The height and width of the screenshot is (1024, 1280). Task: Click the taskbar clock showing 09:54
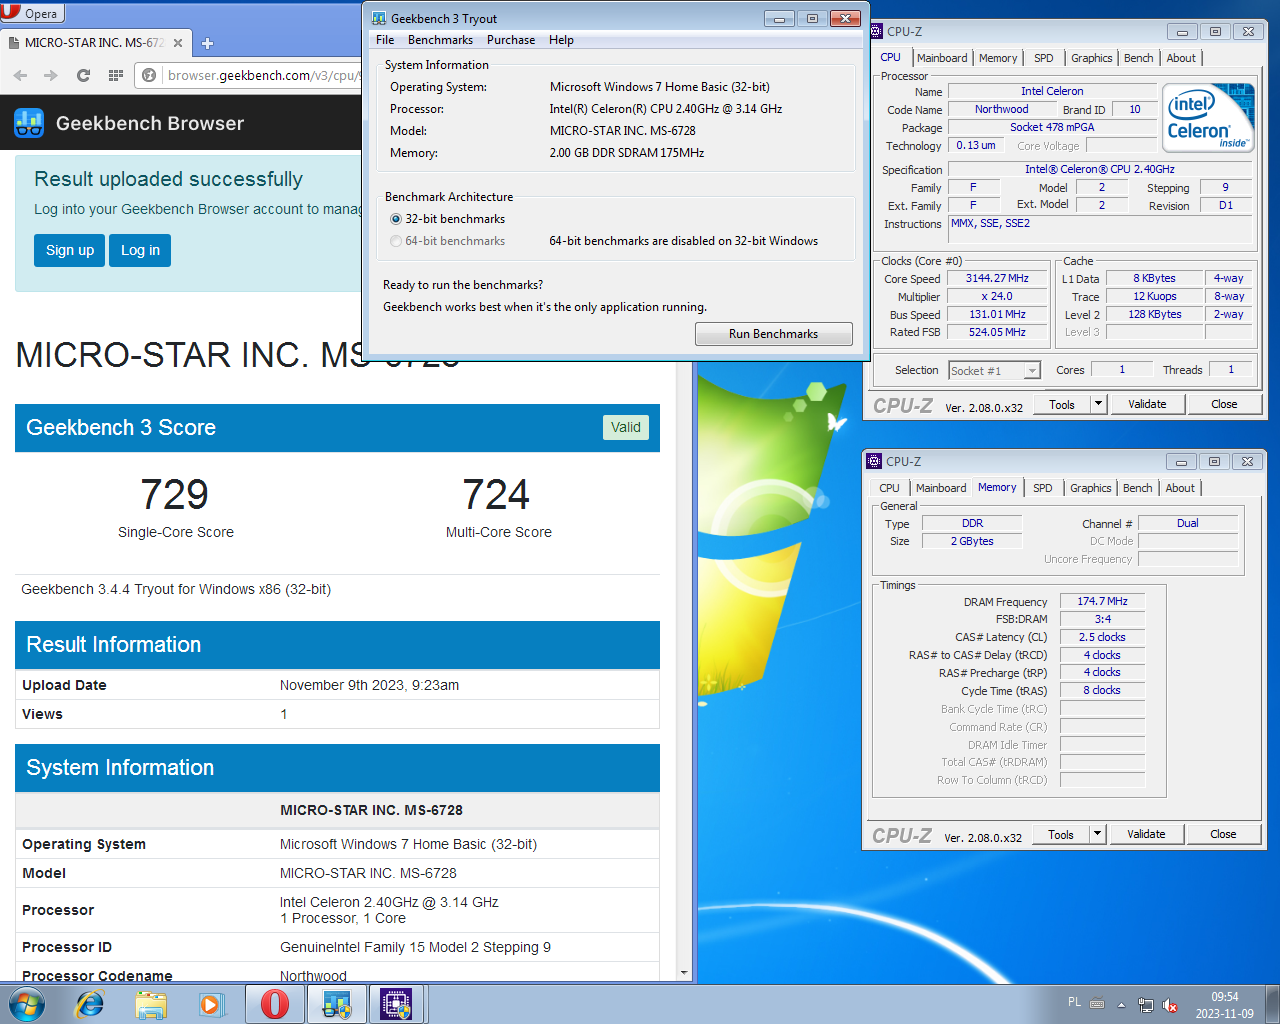tap(1224, 1005)
